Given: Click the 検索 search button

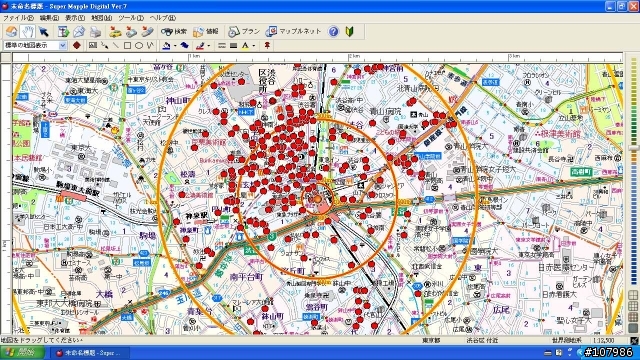Looking at the screenshot, I should pos(174,31).
